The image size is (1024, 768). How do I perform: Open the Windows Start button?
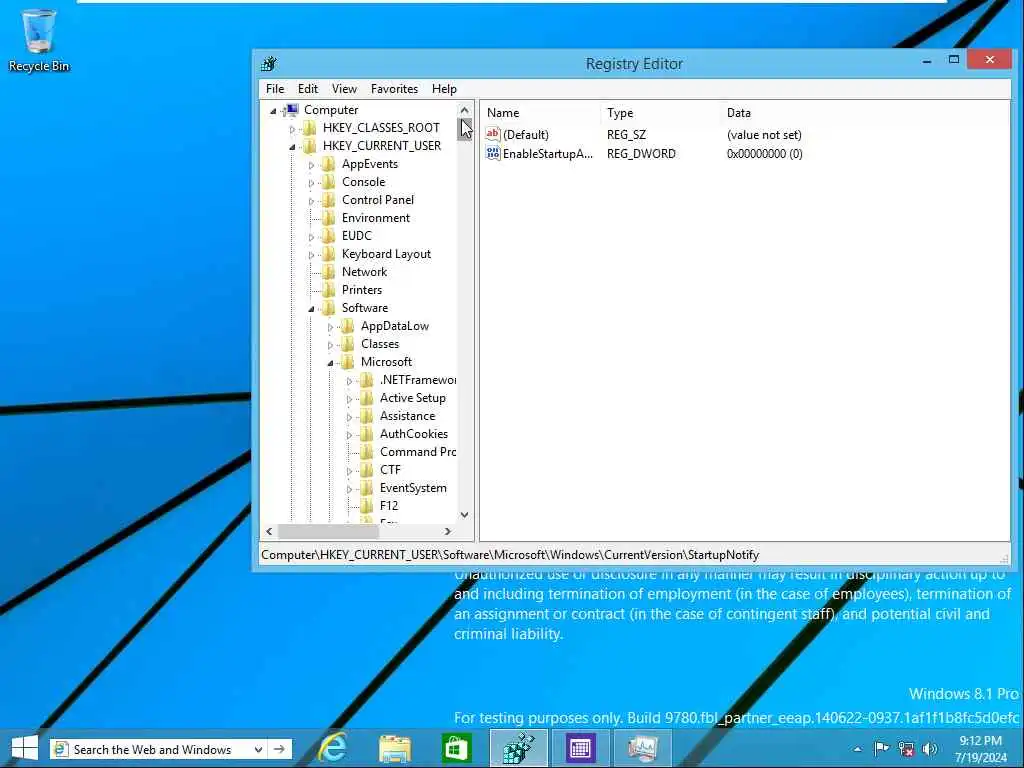pyautogui.click(x=25, y=748)
